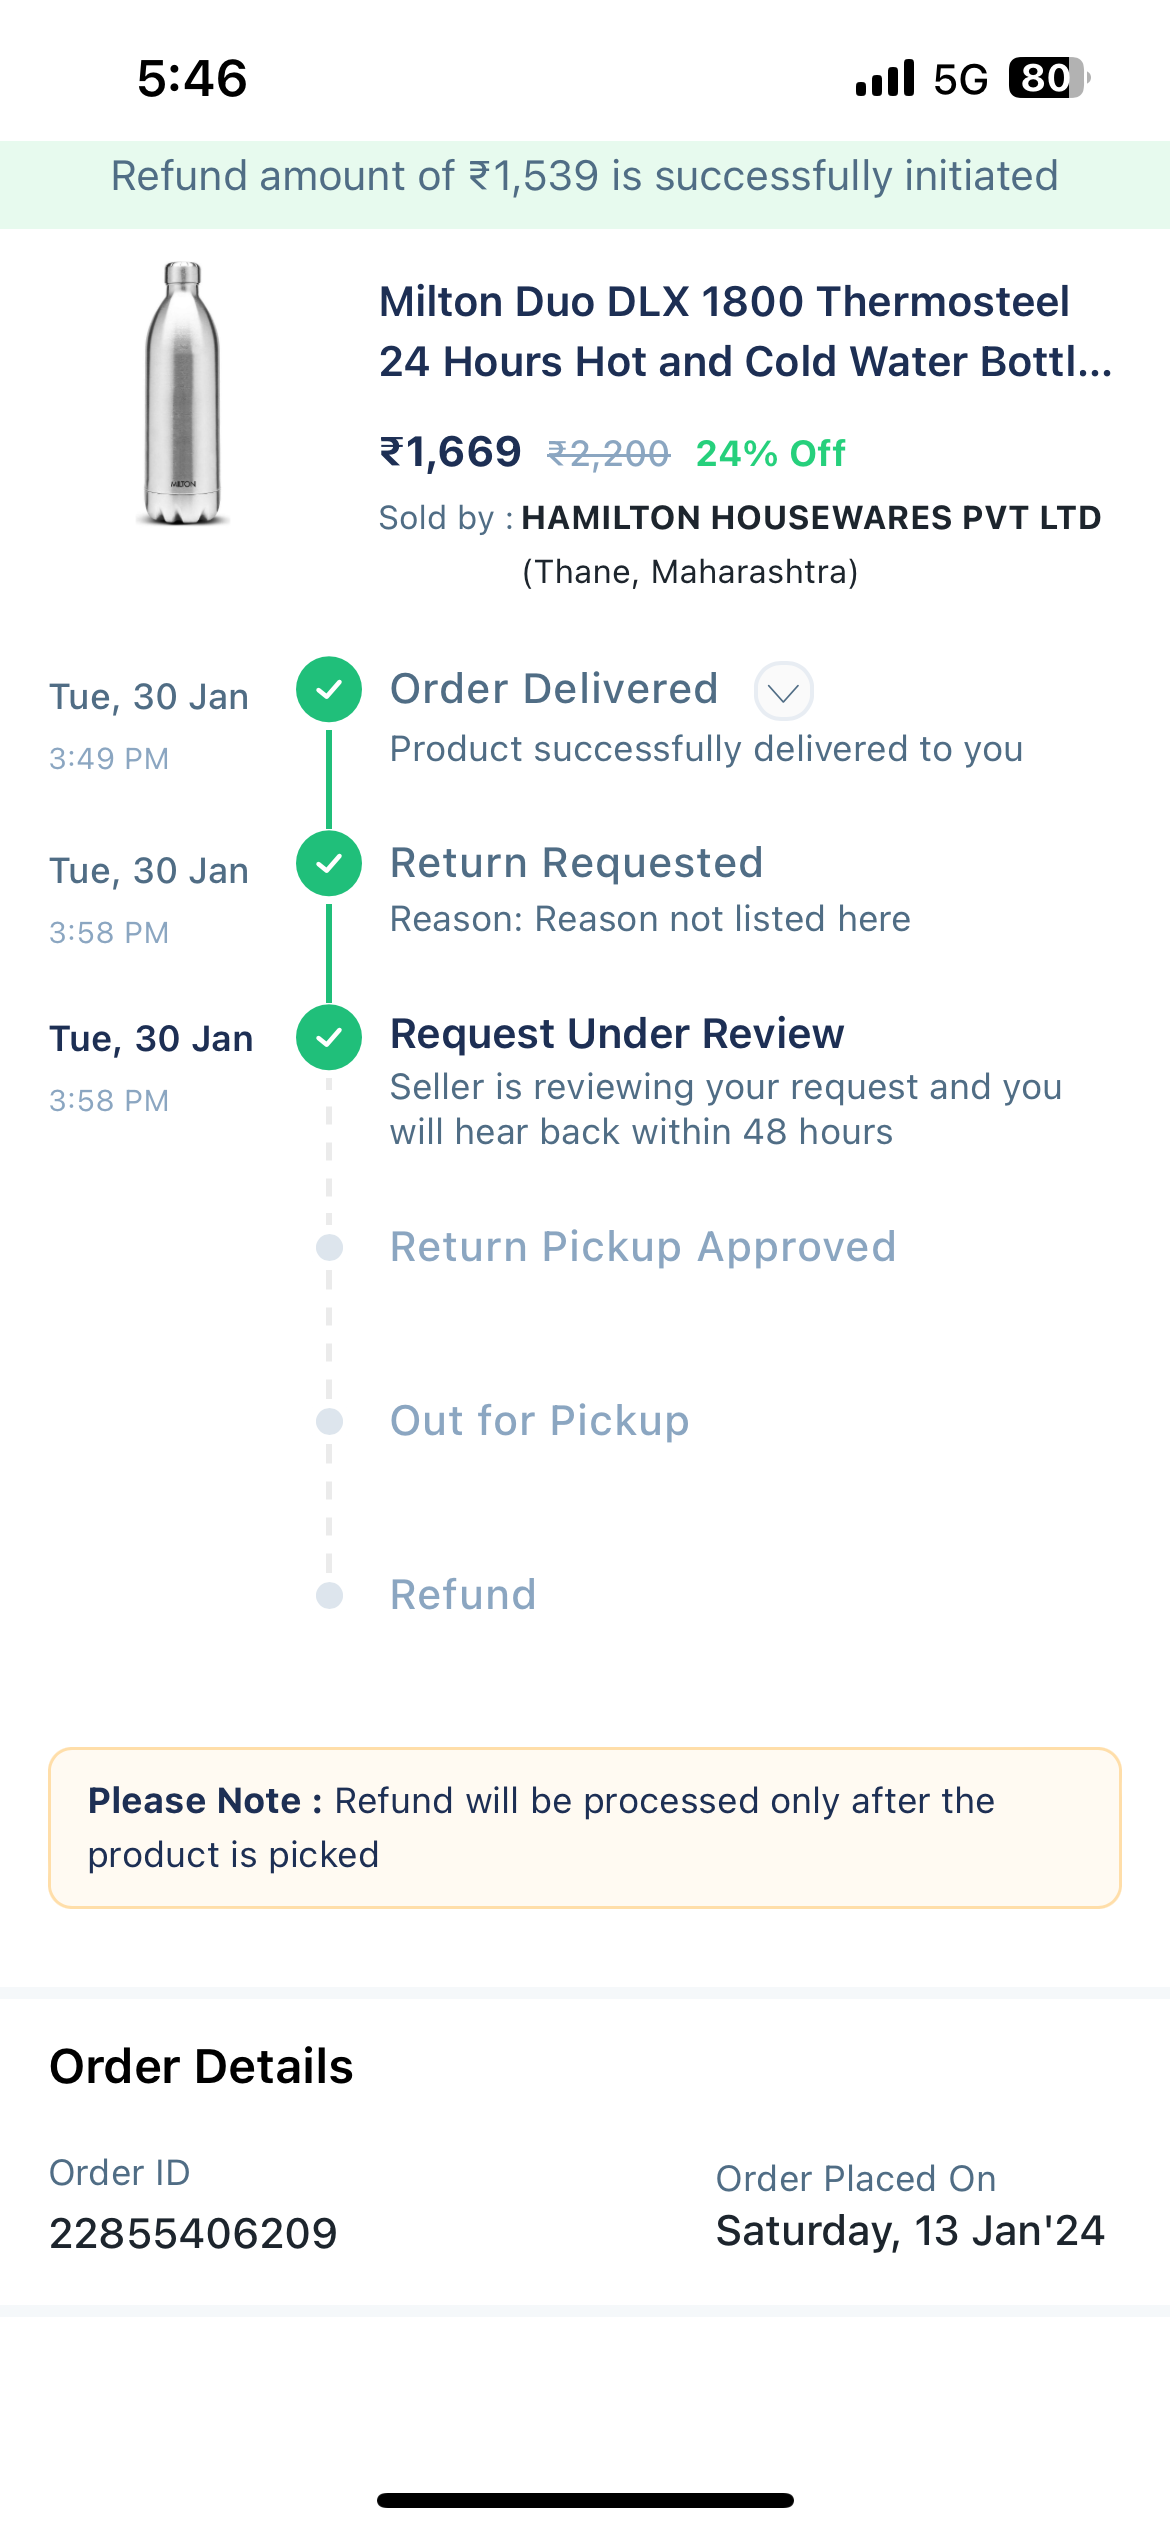Tap the iOS home indicator bar
Viewport: 1170px width, 2532px height.
pos(585,2500)
